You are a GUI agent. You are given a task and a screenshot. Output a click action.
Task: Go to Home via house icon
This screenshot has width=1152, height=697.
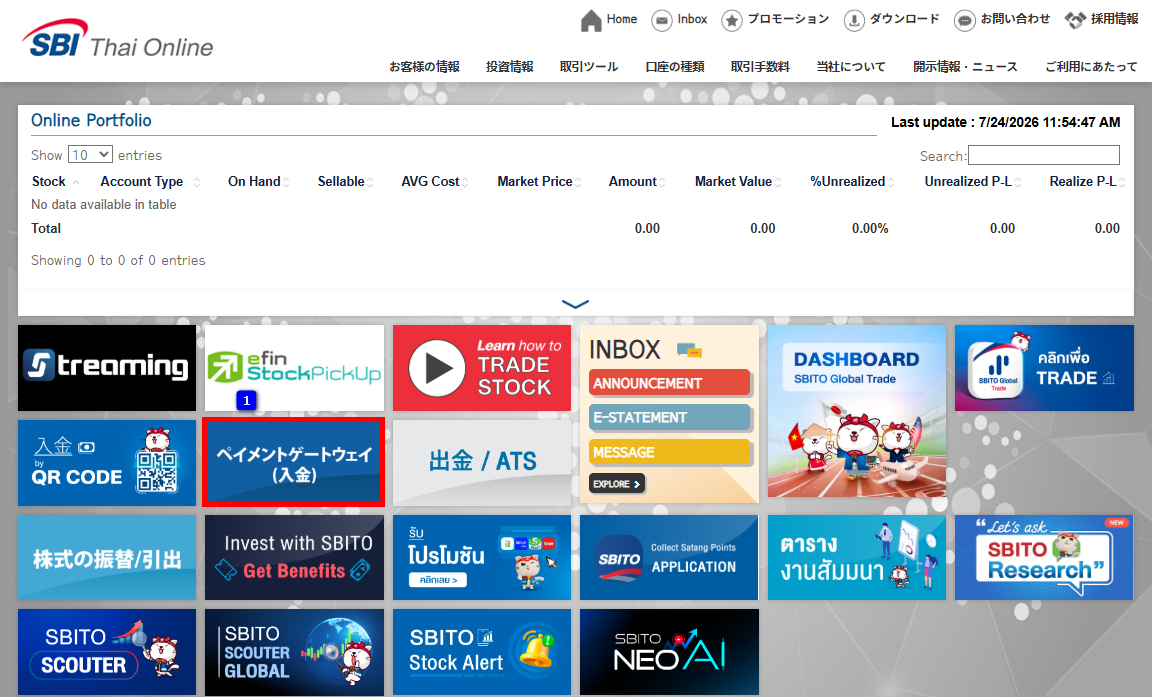(x=591, y=21)
